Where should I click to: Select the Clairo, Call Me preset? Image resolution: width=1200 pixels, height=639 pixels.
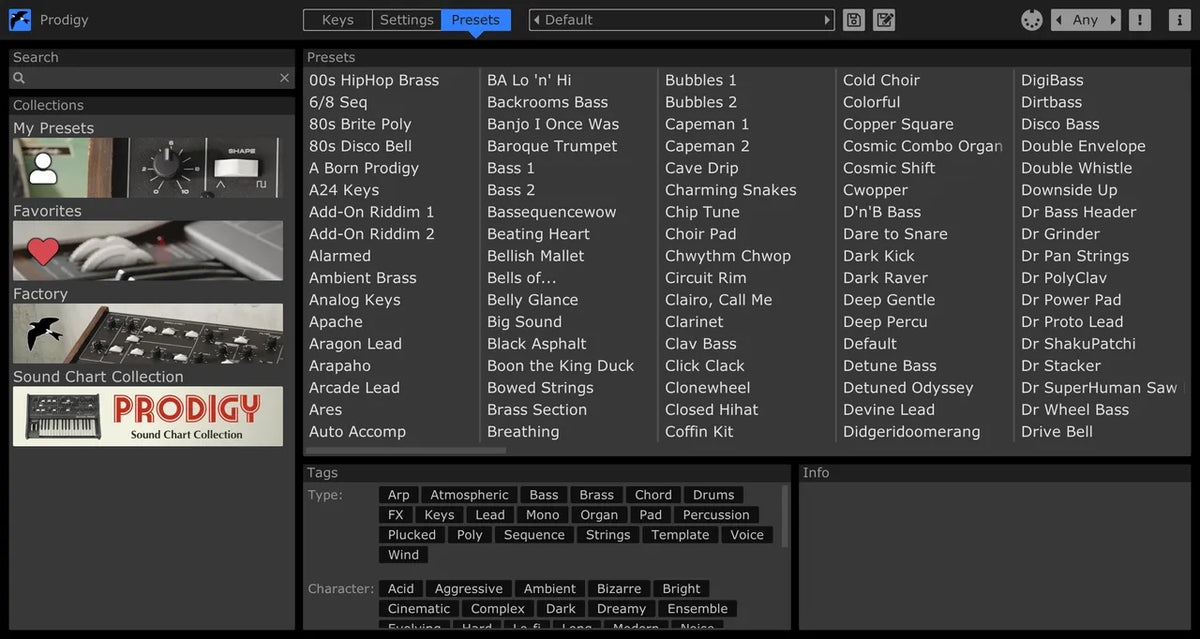coord(718,300)
